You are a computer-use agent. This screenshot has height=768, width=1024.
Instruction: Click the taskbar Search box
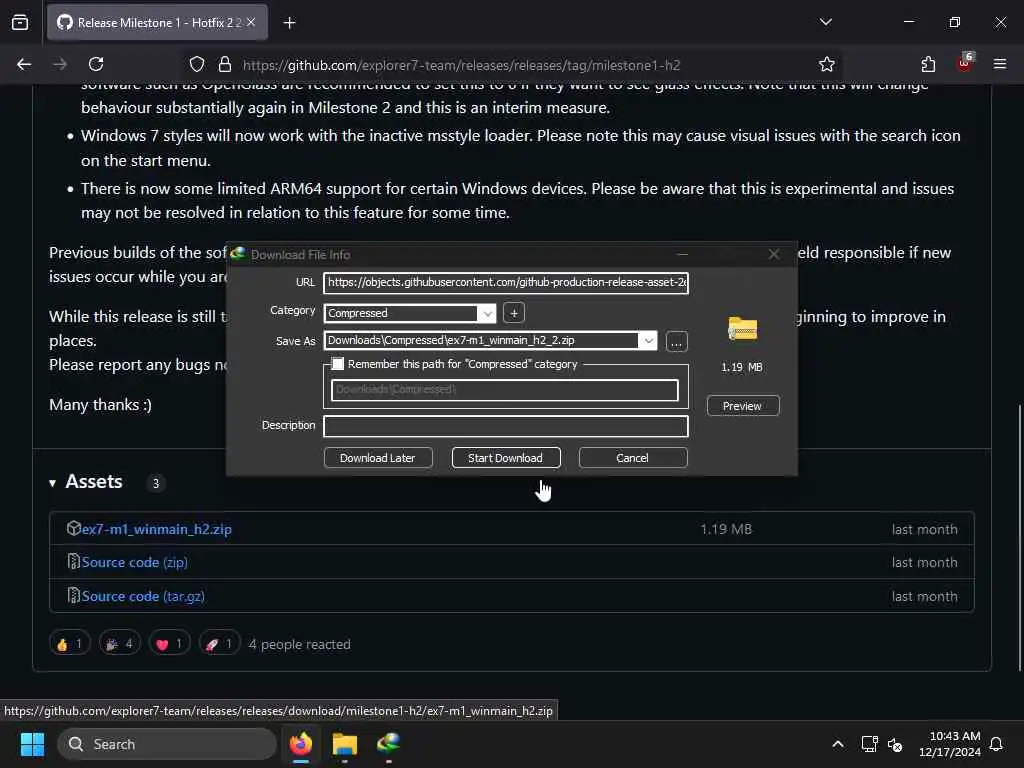[x=167, y=744]
